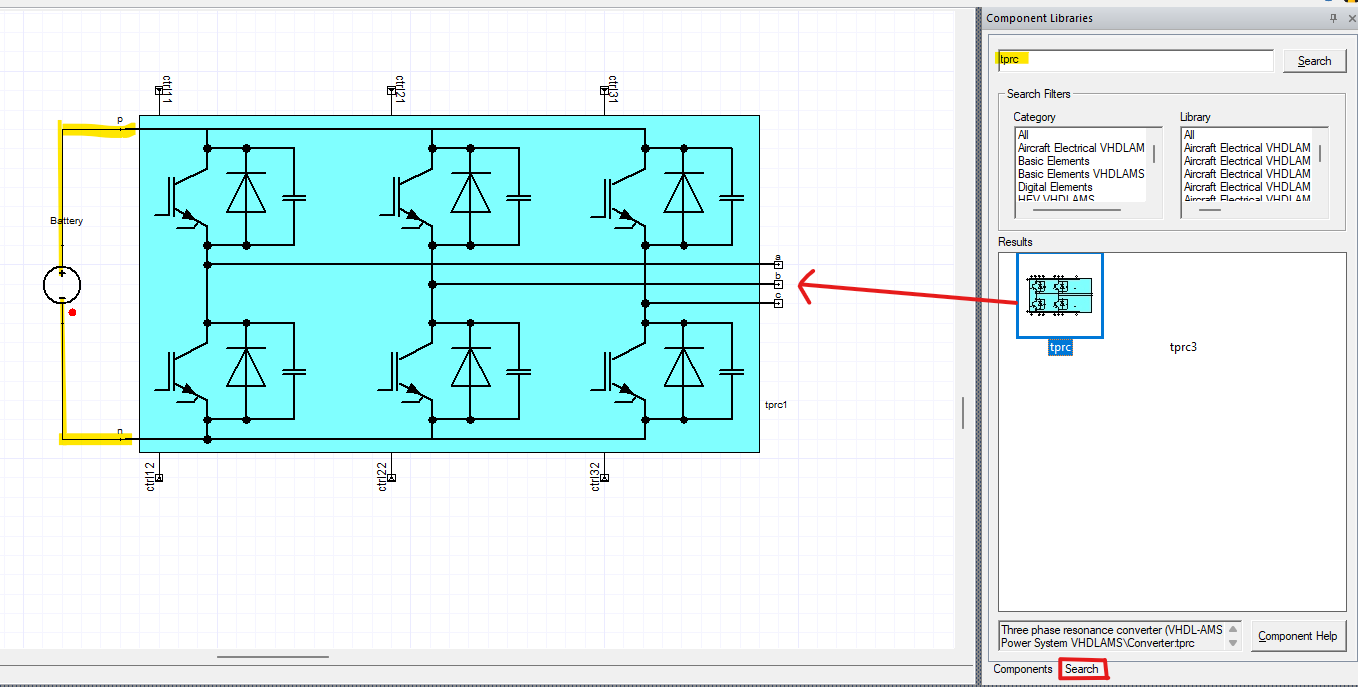Click the ctl32 control port symbol
1358x687 pixels.
point(603,479)
